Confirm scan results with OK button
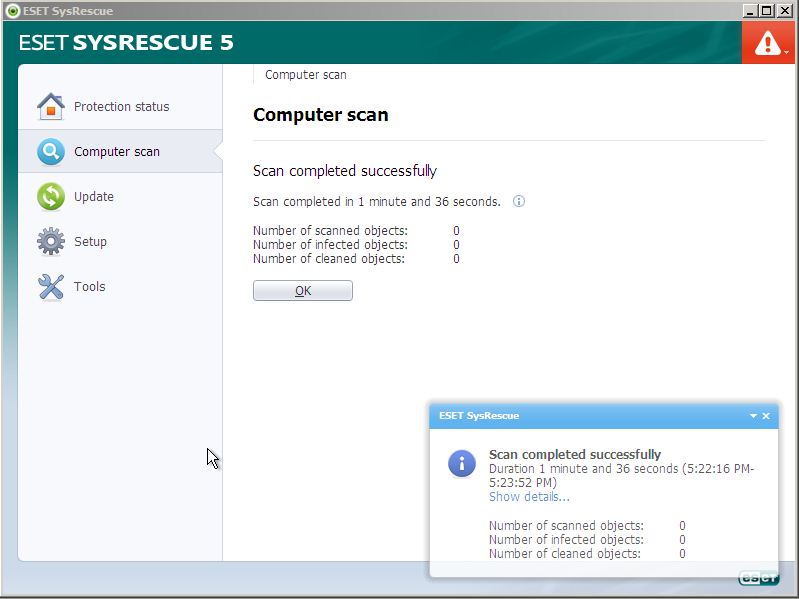Viewport: 799px width, 599px height. (x=303, y=290)
